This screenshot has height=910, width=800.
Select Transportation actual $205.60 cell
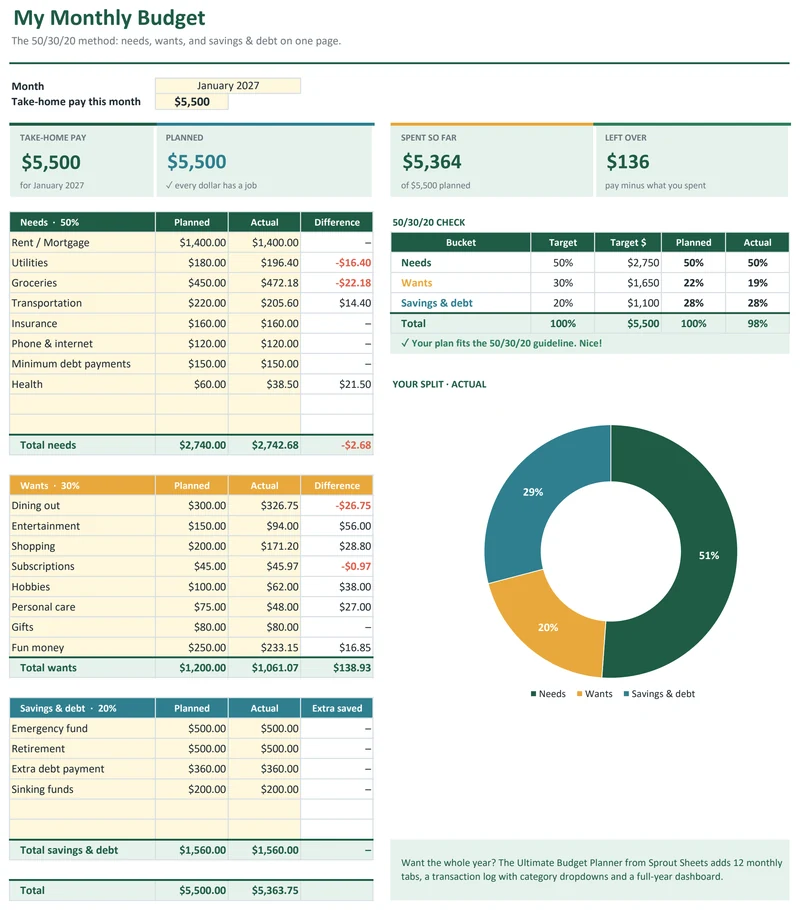pos(264,303)
